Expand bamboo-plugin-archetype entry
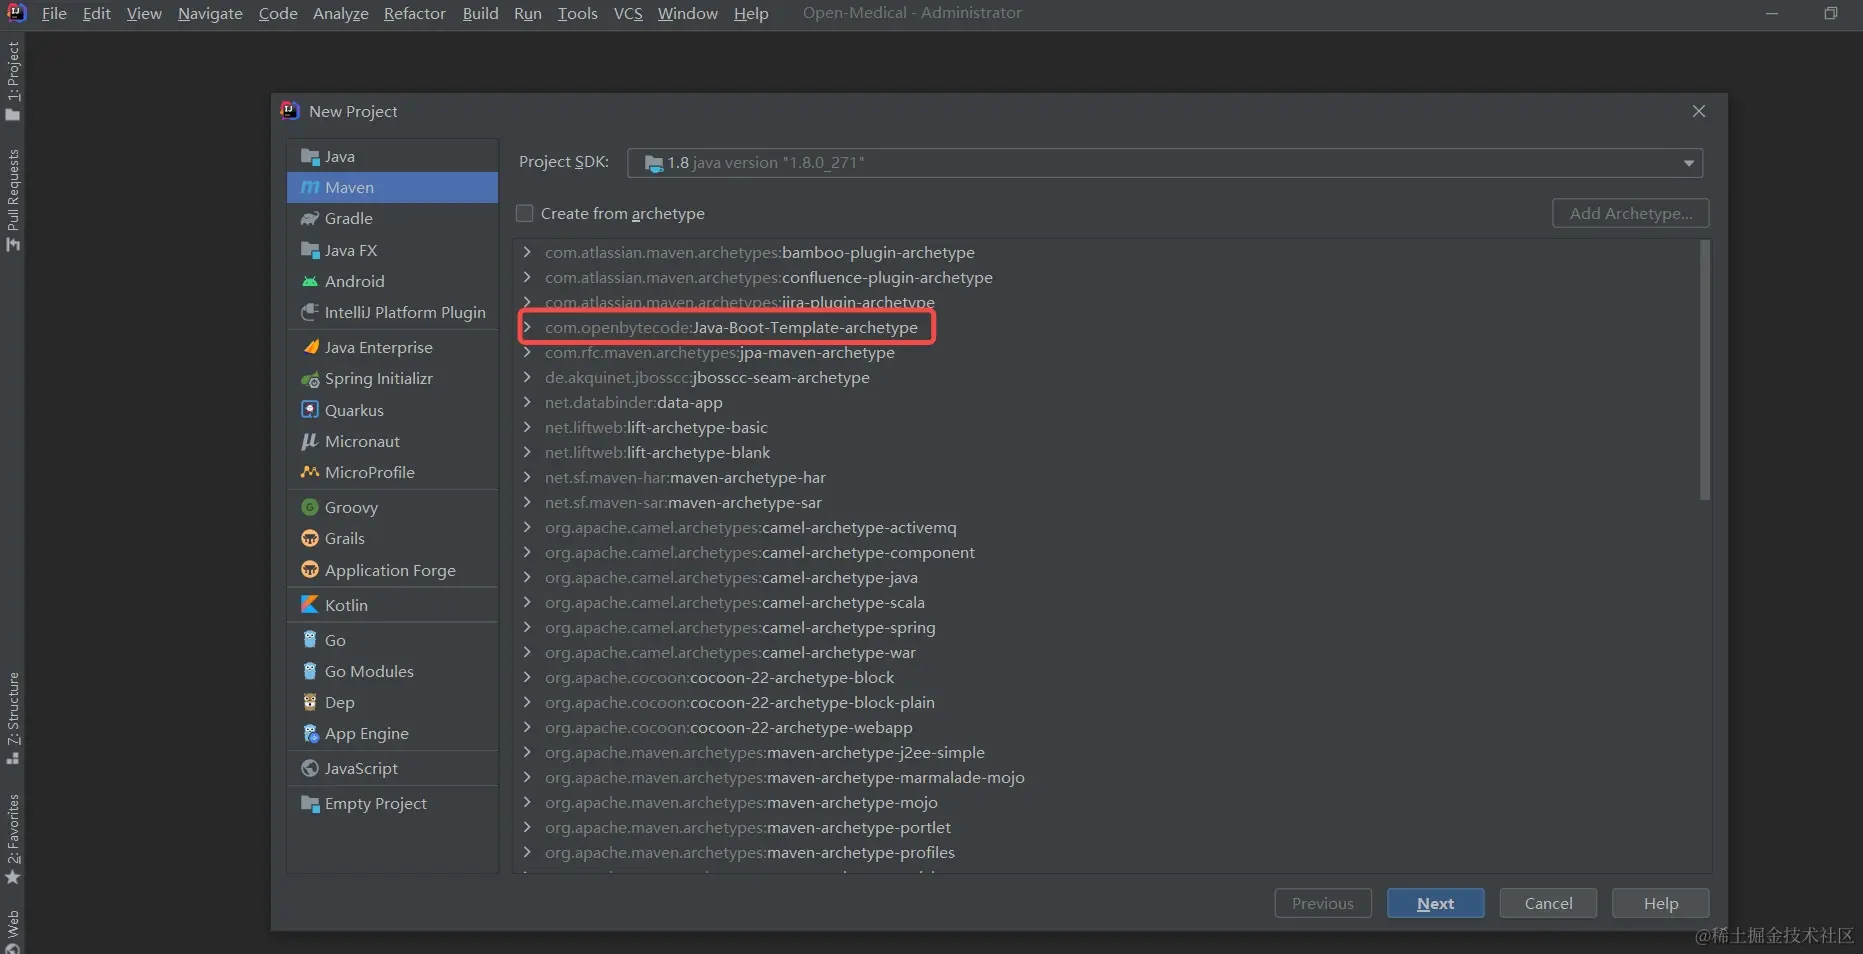1863x954 pixels. pyautogui.click(x=527, y=252)
